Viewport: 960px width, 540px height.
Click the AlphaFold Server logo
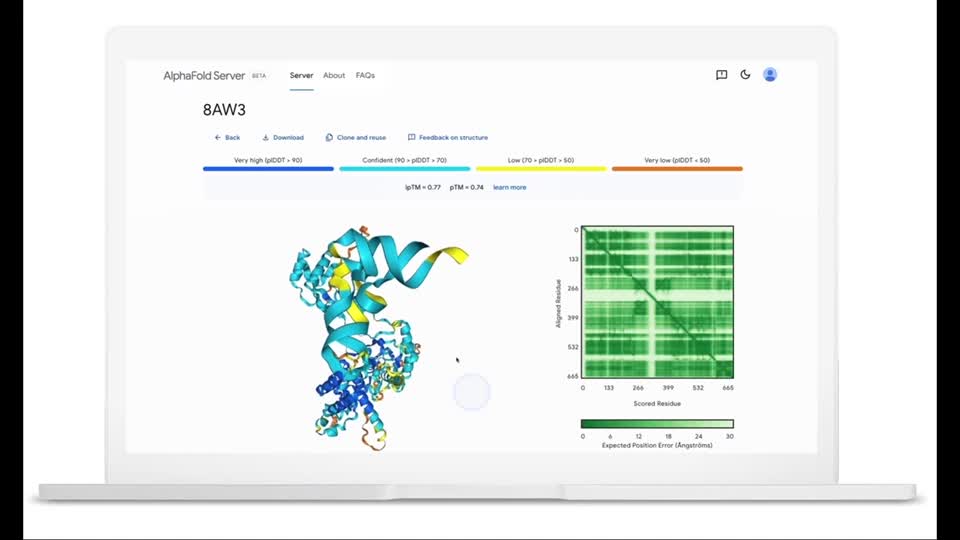pos(204,75)
